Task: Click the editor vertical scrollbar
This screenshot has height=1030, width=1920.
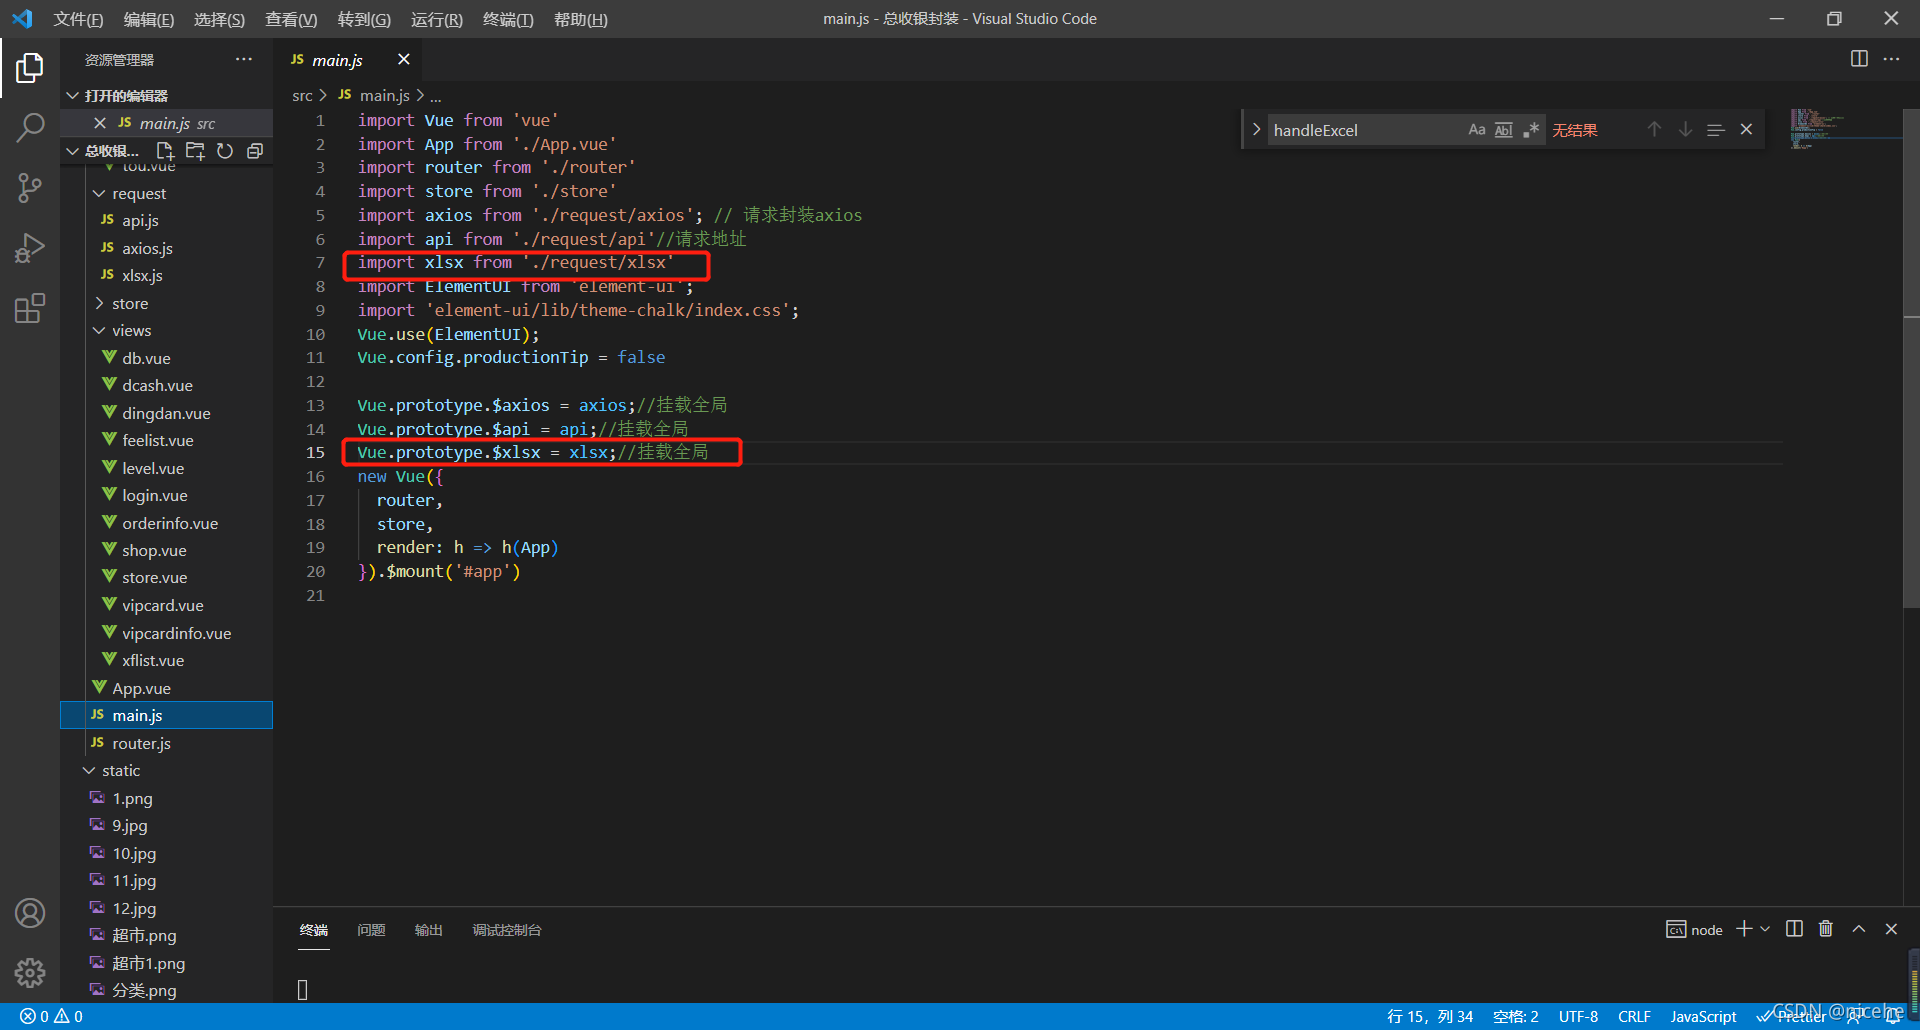Action: pyautogui.click(x=1911, y=358)
